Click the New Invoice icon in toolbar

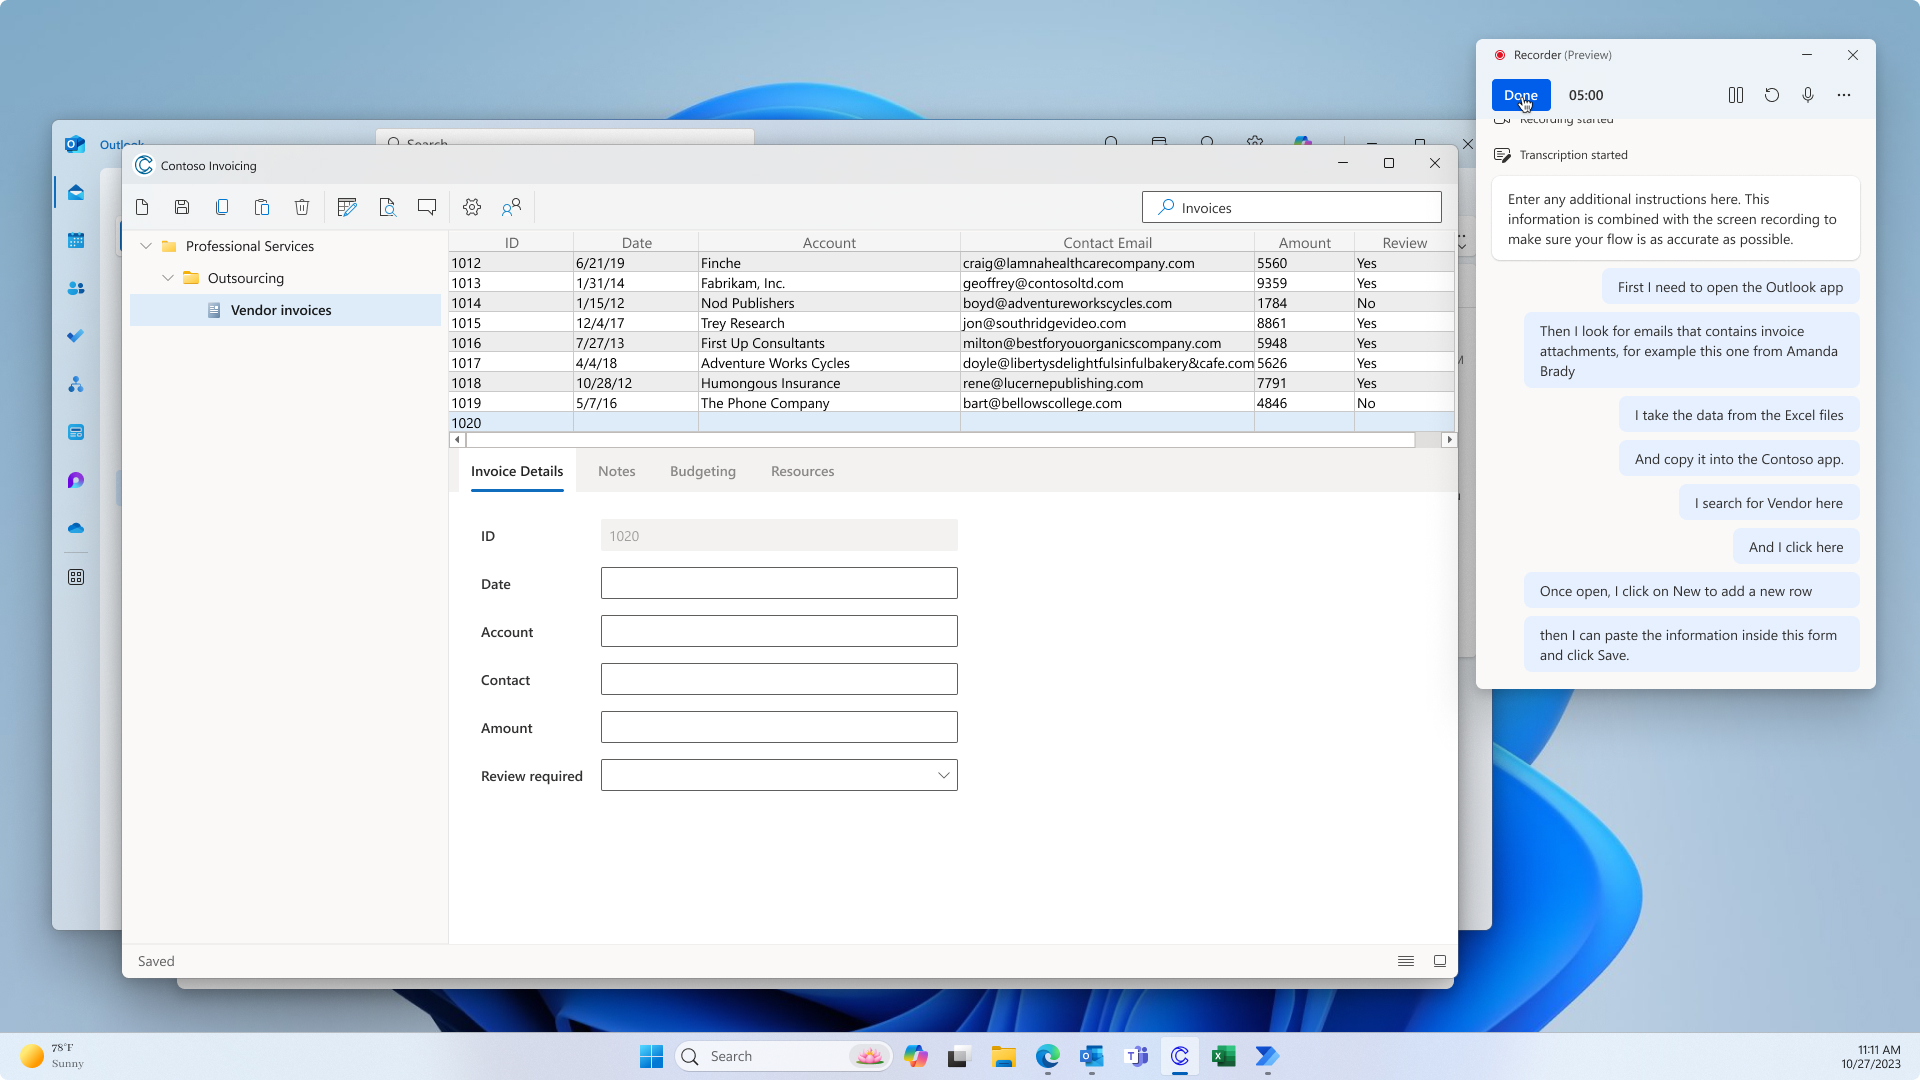[x=142, y=207]
